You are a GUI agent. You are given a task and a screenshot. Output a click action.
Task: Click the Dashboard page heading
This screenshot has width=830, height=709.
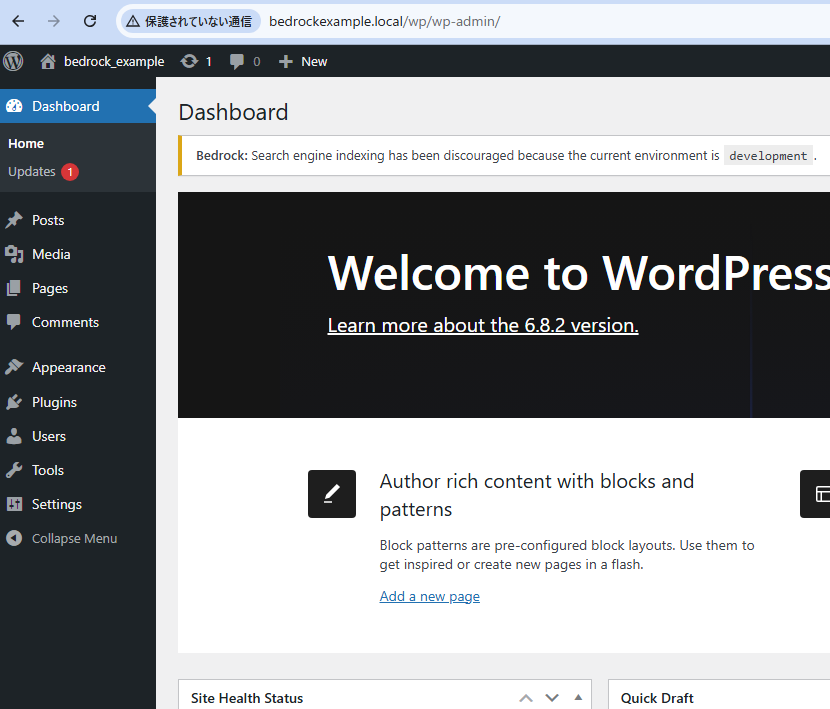click(233, 112)
